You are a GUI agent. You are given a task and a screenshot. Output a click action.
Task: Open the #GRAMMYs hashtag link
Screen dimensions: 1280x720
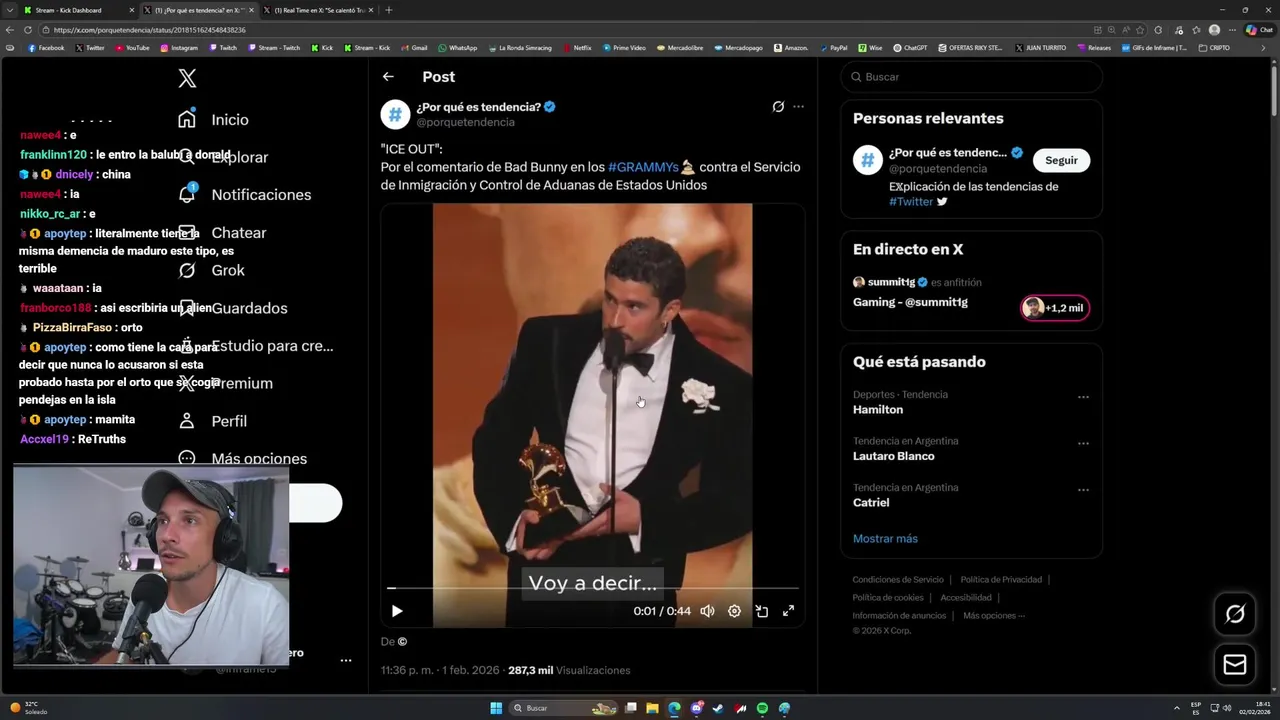643,167
